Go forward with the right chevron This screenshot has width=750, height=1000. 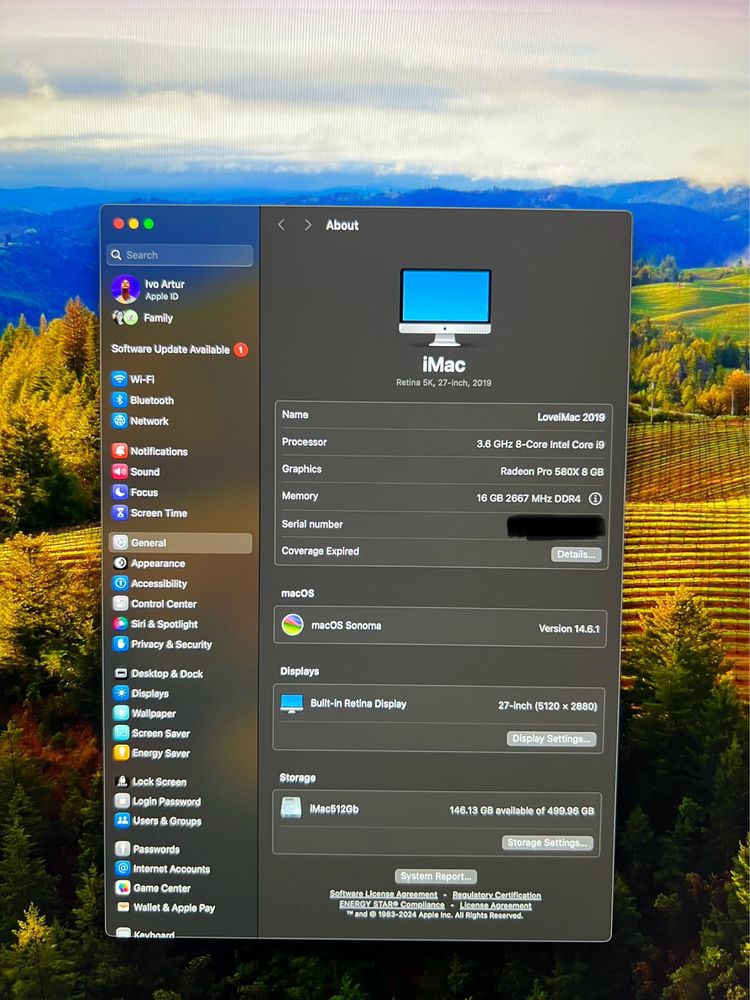pyautogui.click(x=307, y=224)
